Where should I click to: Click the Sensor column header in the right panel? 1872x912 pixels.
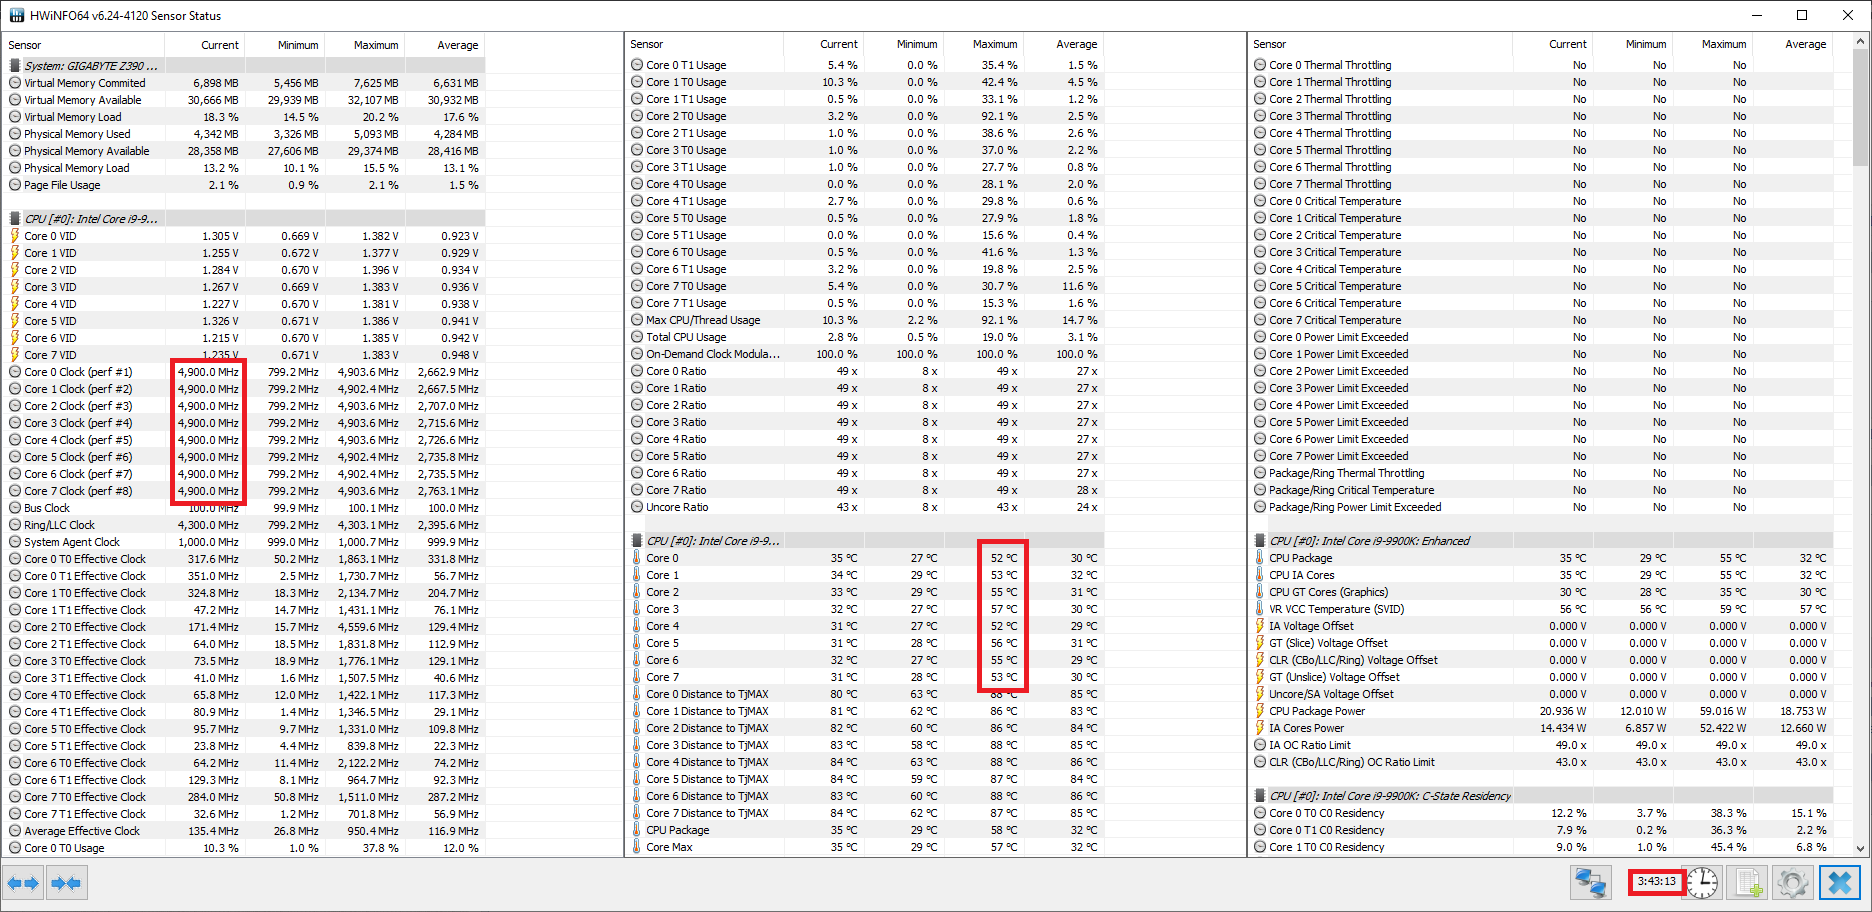pyautogui.click(x=1381, y=44)
